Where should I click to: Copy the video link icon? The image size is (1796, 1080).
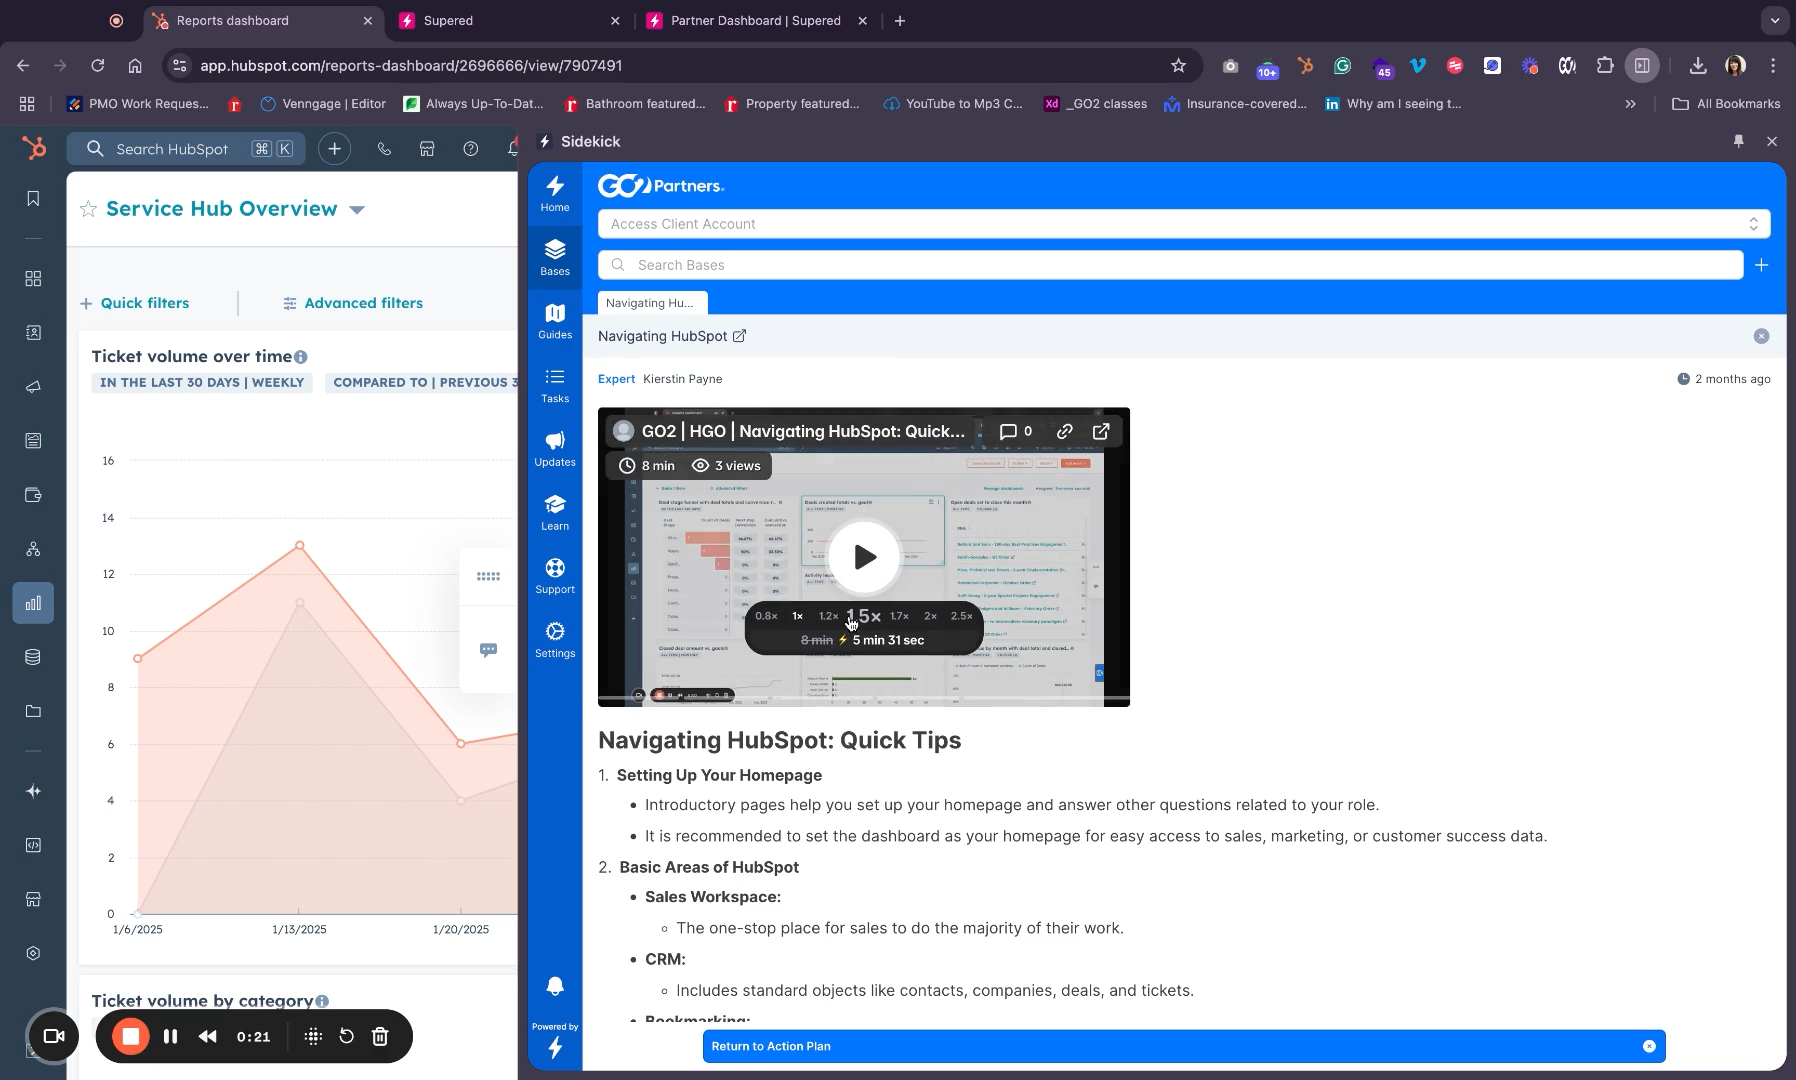(1064, 431)
